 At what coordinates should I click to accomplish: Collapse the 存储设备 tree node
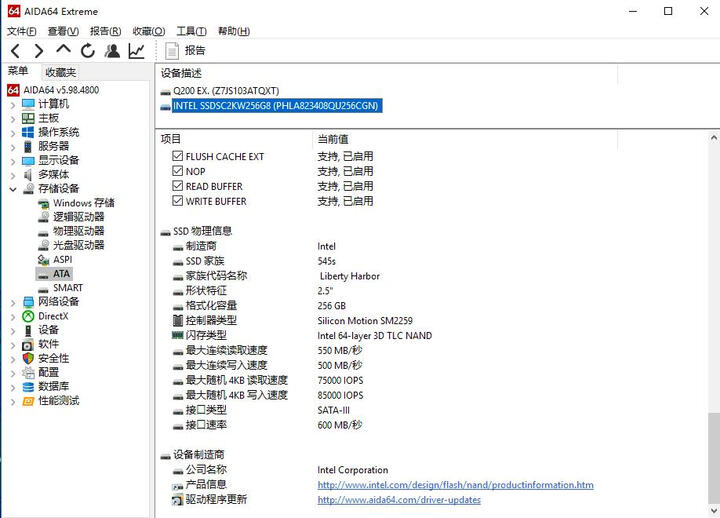pyautogui.click(x=13, y=189)
